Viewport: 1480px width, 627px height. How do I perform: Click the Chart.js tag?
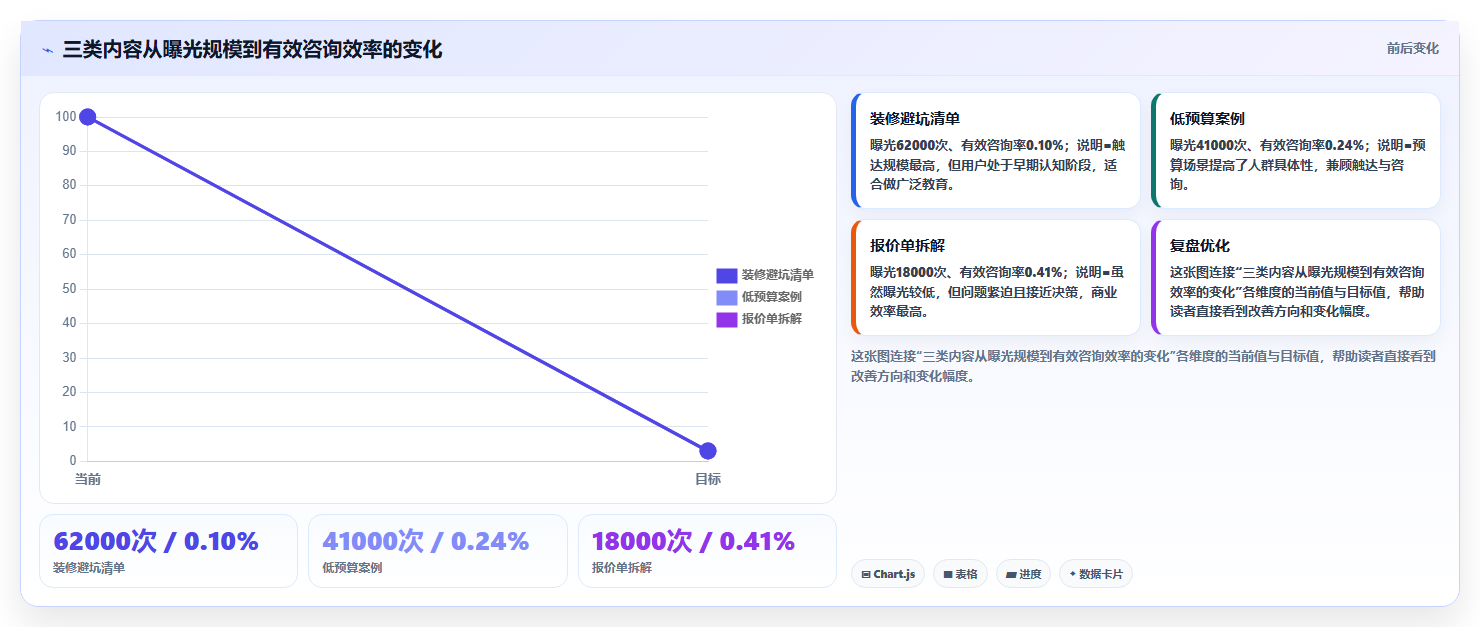coord(888,574)
